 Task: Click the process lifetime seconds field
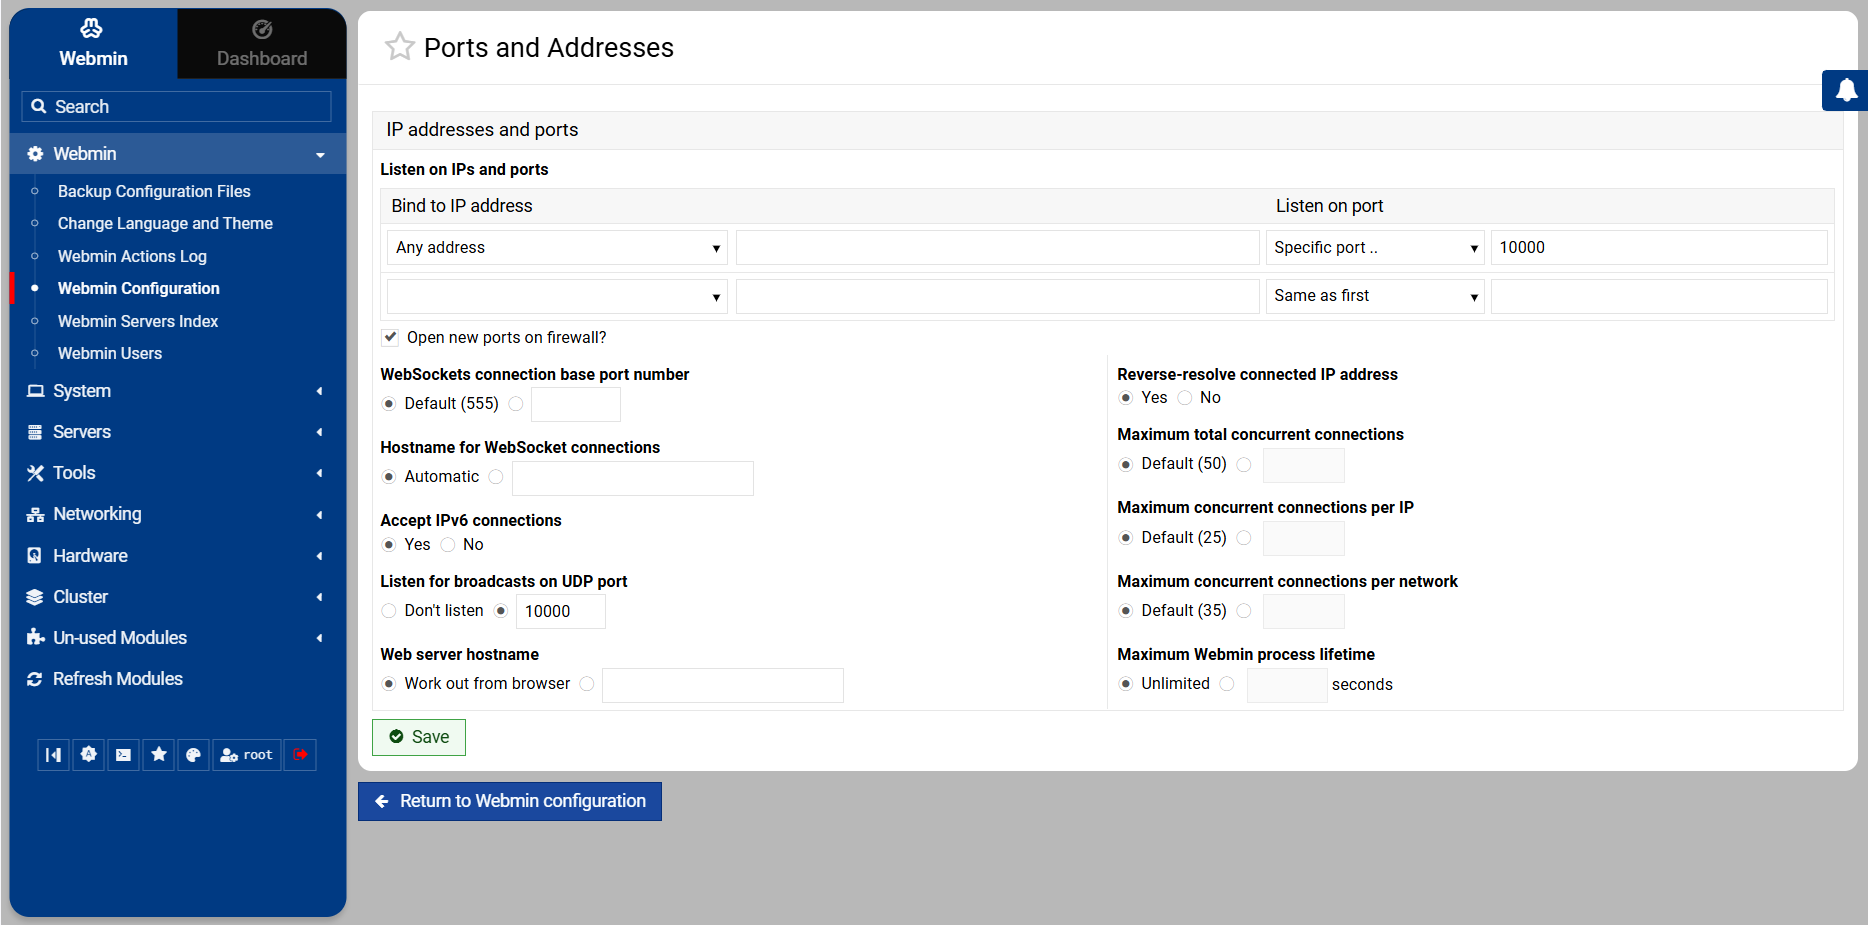1287,685
